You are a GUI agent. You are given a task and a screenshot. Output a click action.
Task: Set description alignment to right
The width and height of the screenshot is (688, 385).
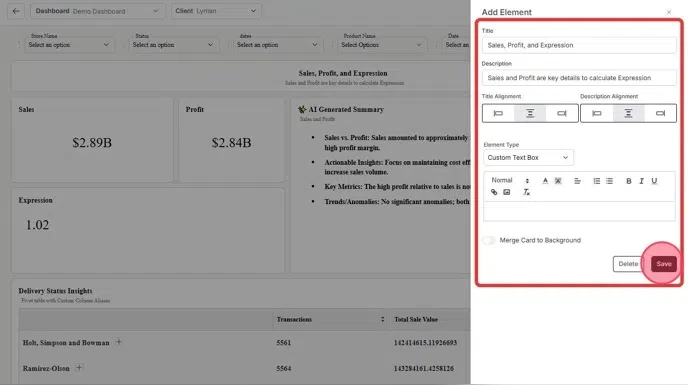click(660, 113)
